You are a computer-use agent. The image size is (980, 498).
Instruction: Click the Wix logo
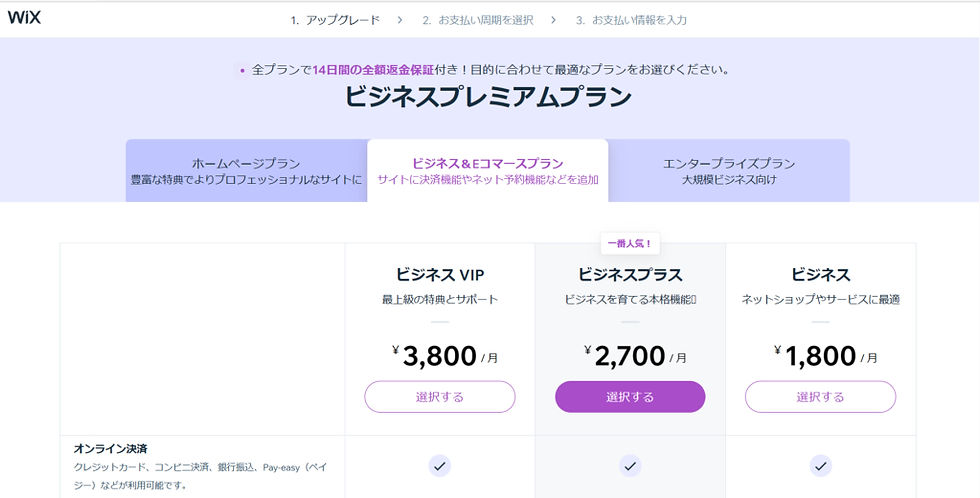coord(23,19)
